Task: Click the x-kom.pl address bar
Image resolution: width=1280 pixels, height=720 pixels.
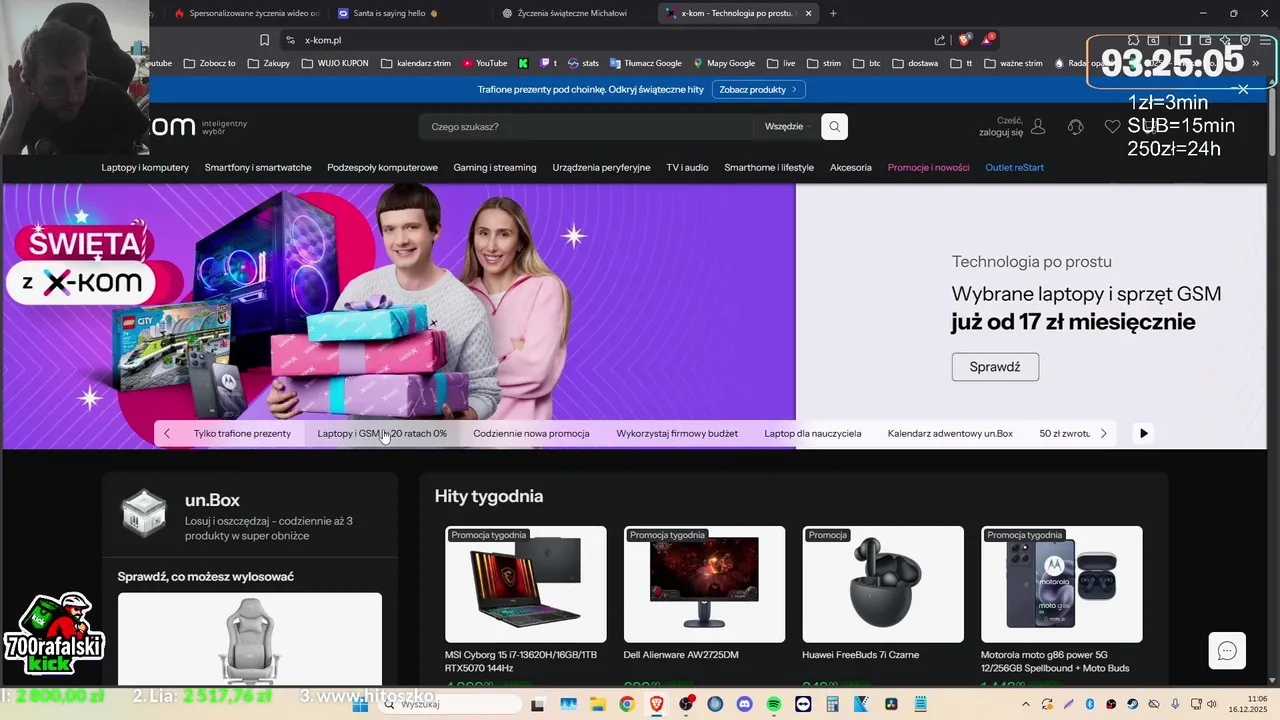Action: coord(600,40)
